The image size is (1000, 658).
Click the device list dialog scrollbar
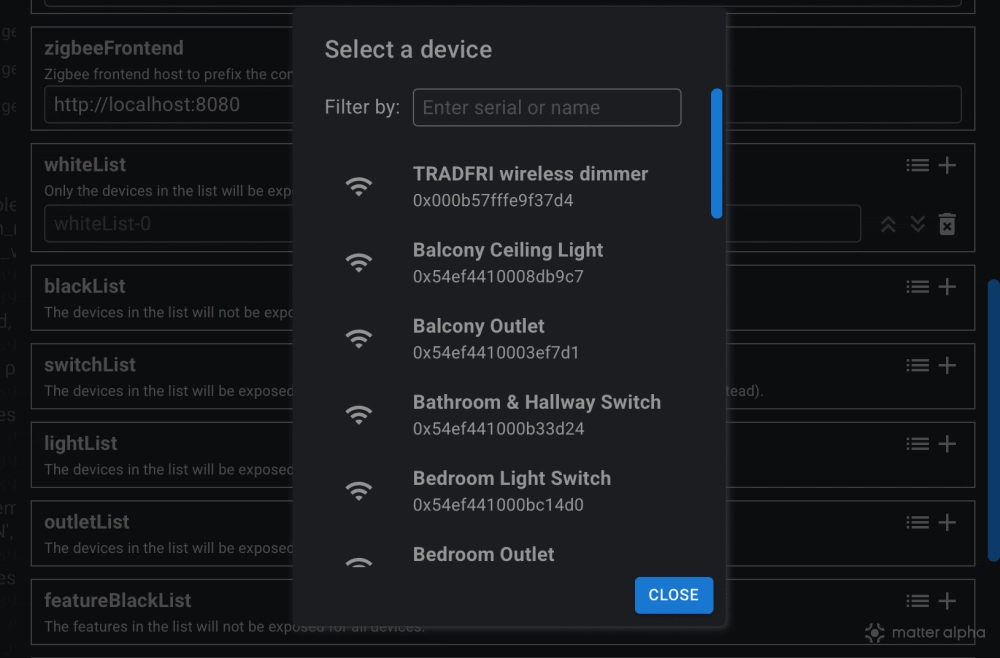pos(716,154)
